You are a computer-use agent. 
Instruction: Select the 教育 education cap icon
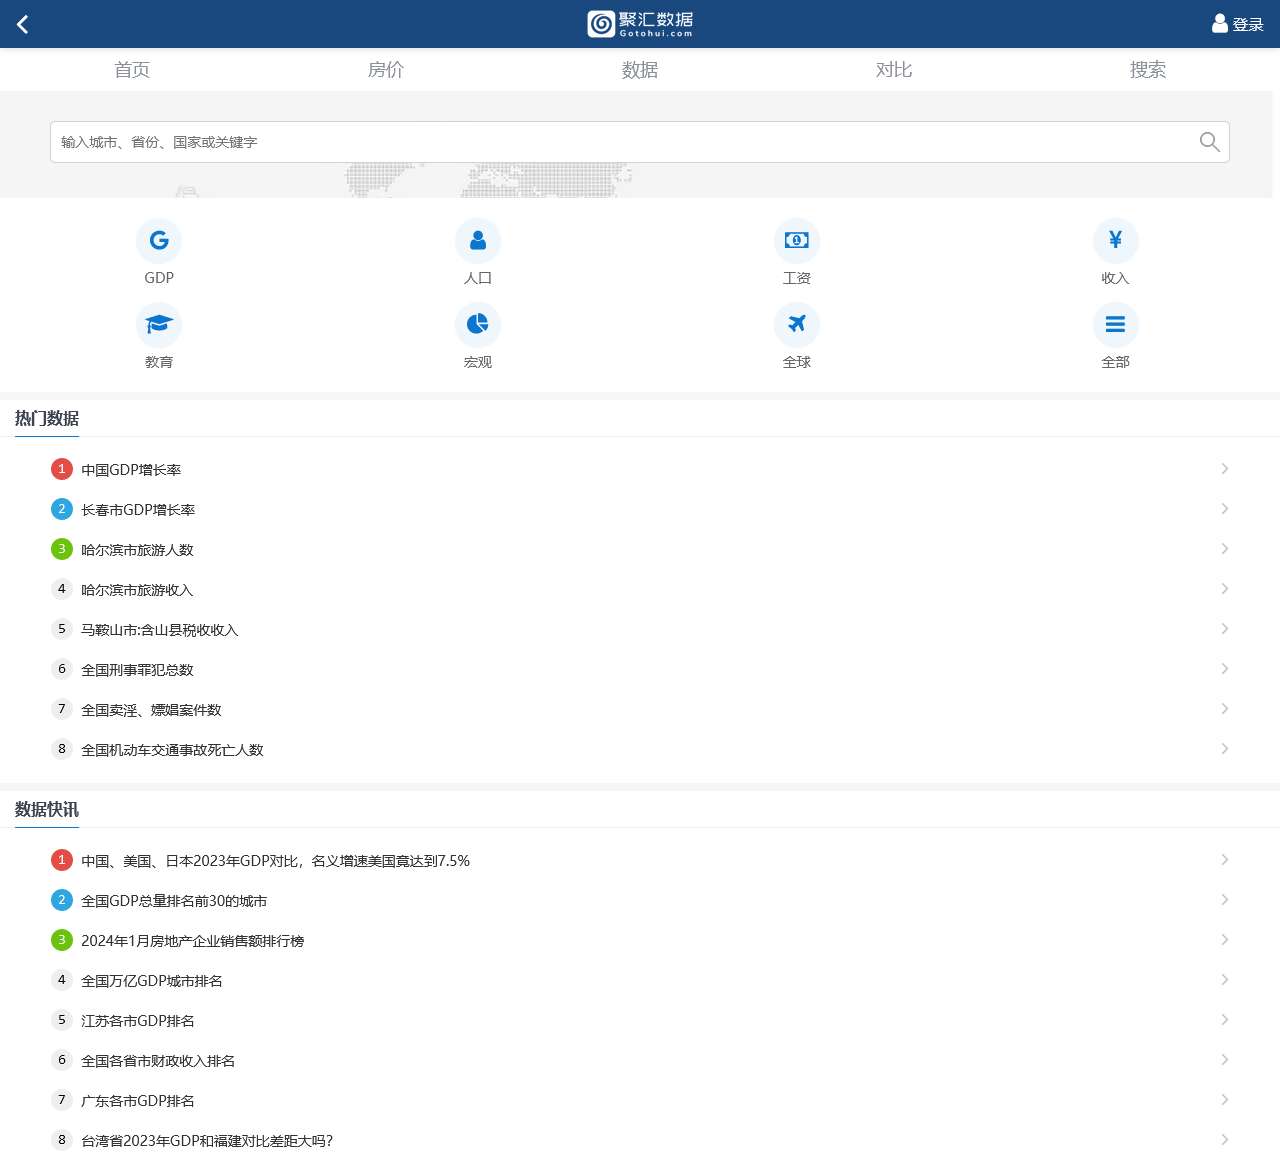coord(159,325)
